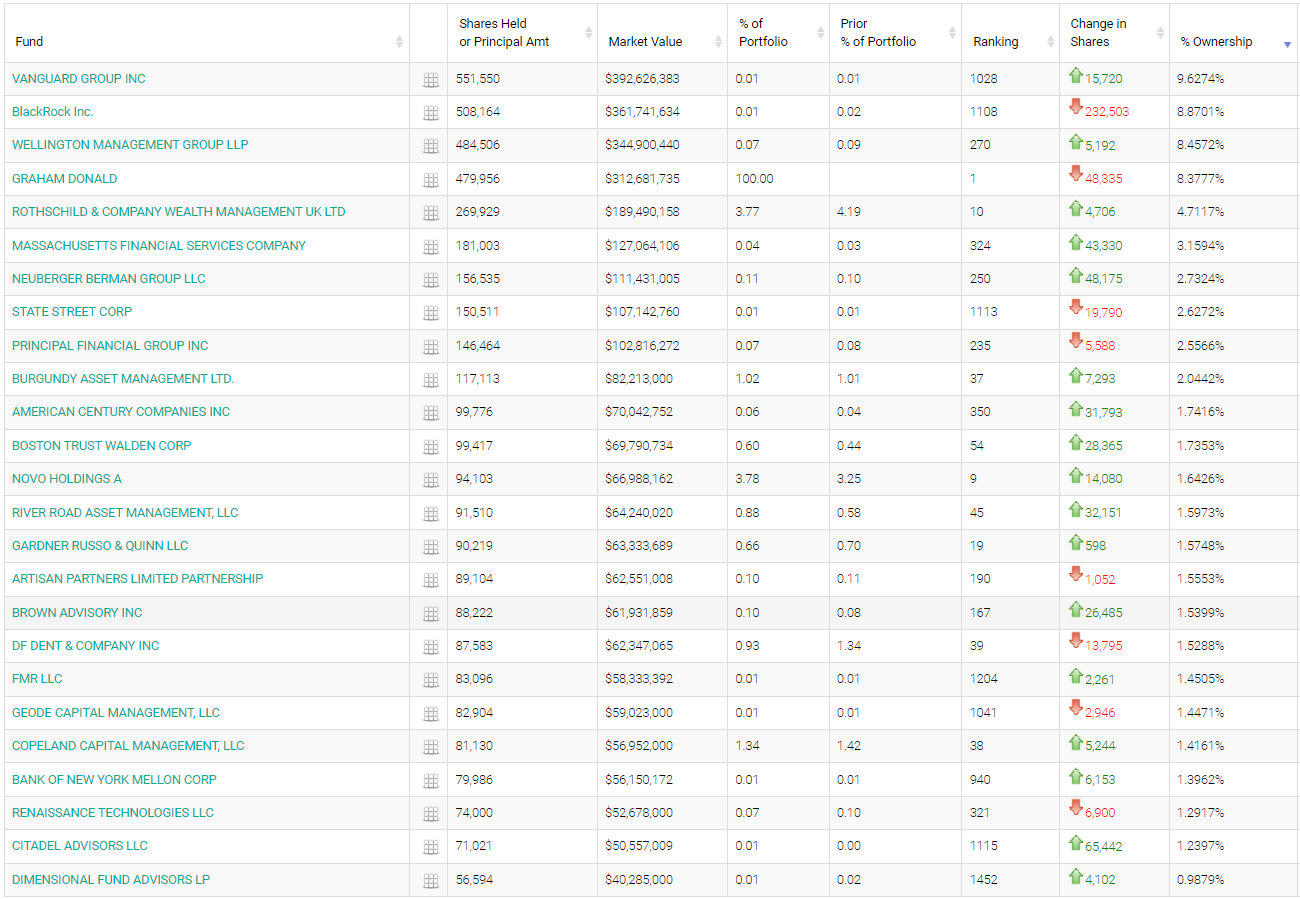Sort by Market Value column
The image size is (1300, 899).
tap(662, 33)
